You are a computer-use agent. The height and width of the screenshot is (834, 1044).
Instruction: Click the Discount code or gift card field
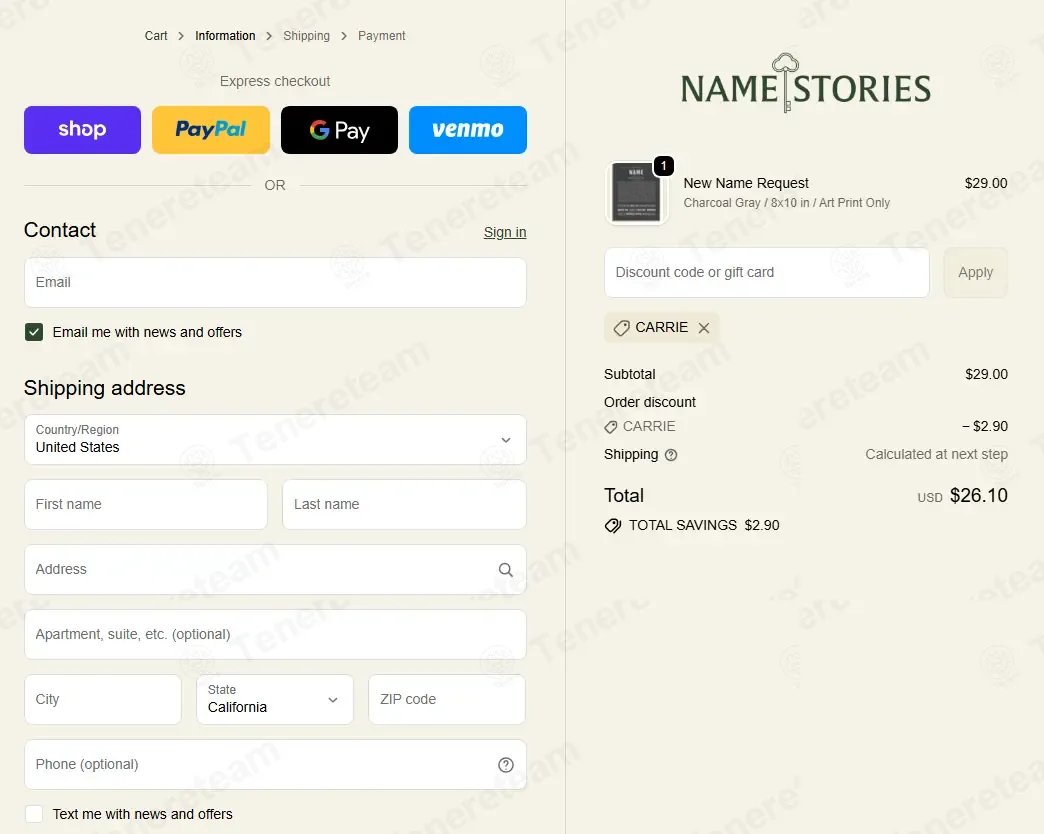pyautogui.click(x=766, y=272)
